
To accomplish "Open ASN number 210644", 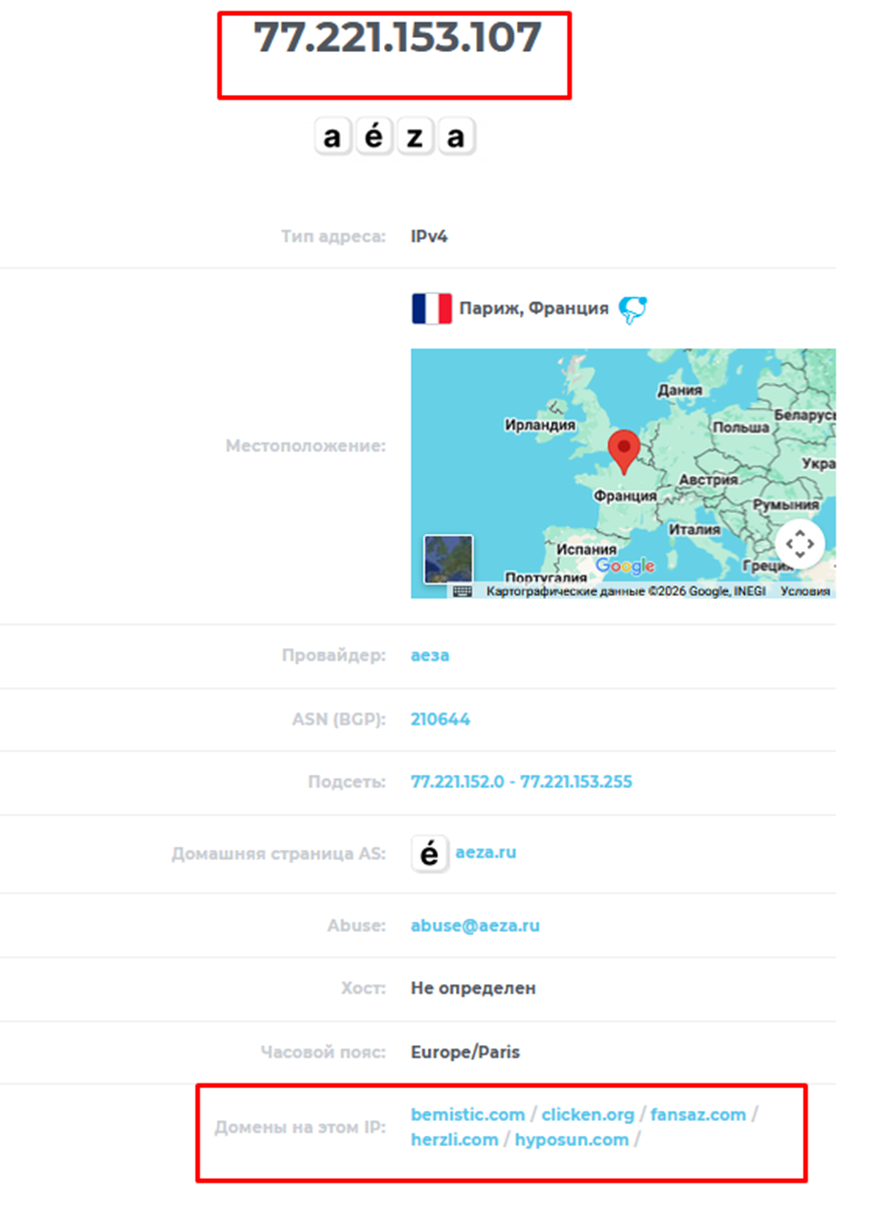I will [x=440, y=719].
